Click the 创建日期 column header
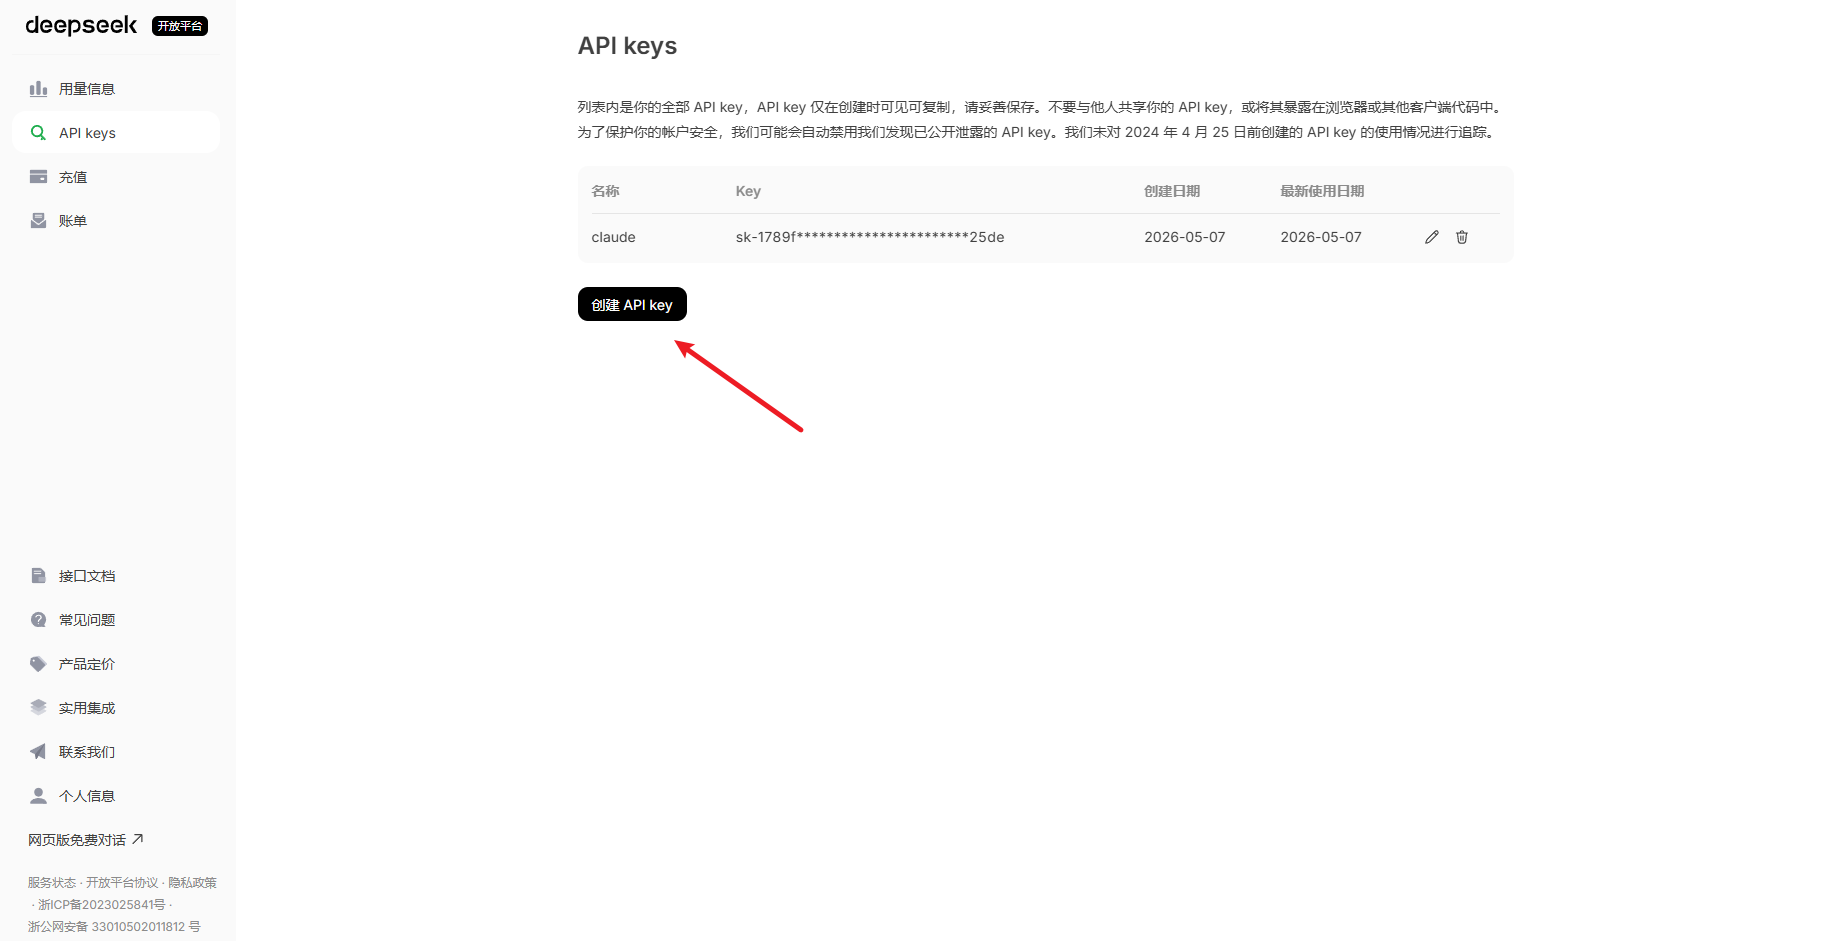This screenshot has height=941, width=1829. 1172,191
